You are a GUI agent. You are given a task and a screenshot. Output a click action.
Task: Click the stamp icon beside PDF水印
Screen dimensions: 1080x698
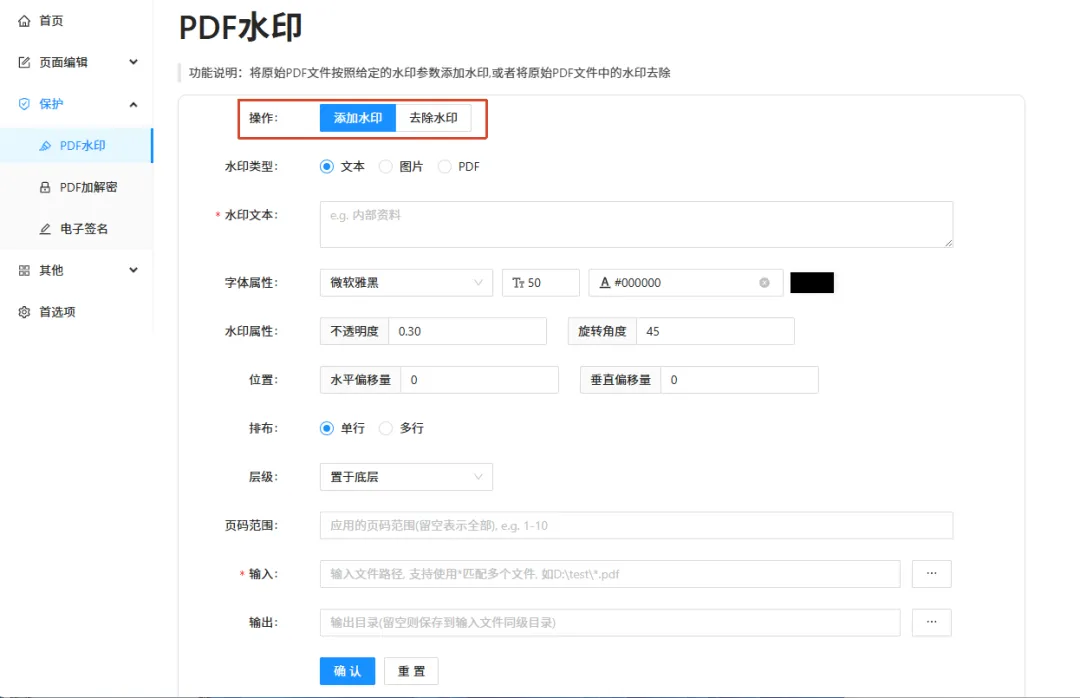(x=45, y=145)
